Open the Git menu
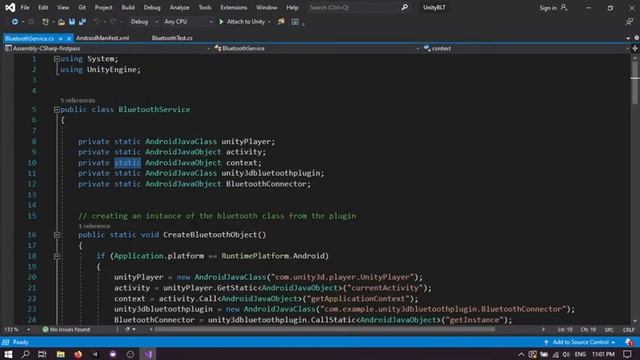Viewport: 640px width, 360px height. 82,7
